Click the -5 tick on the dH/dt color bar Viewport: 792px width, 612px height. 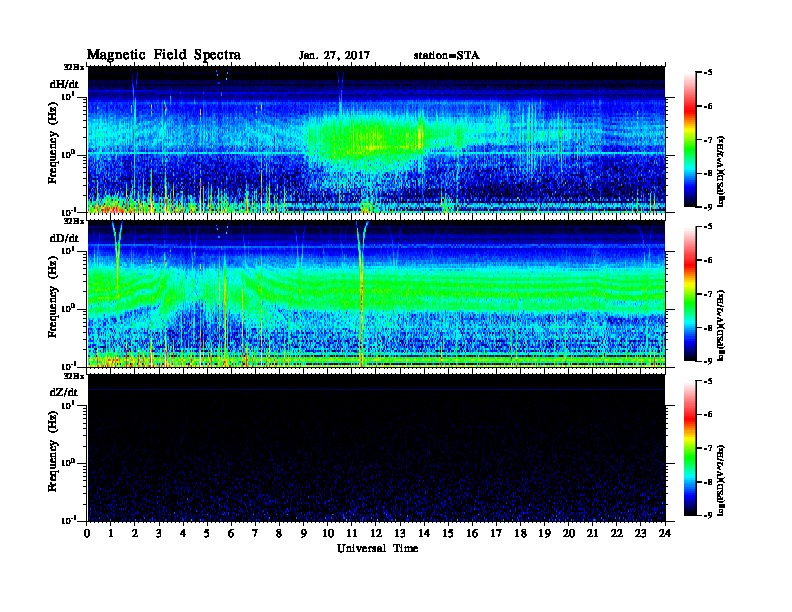708,73
